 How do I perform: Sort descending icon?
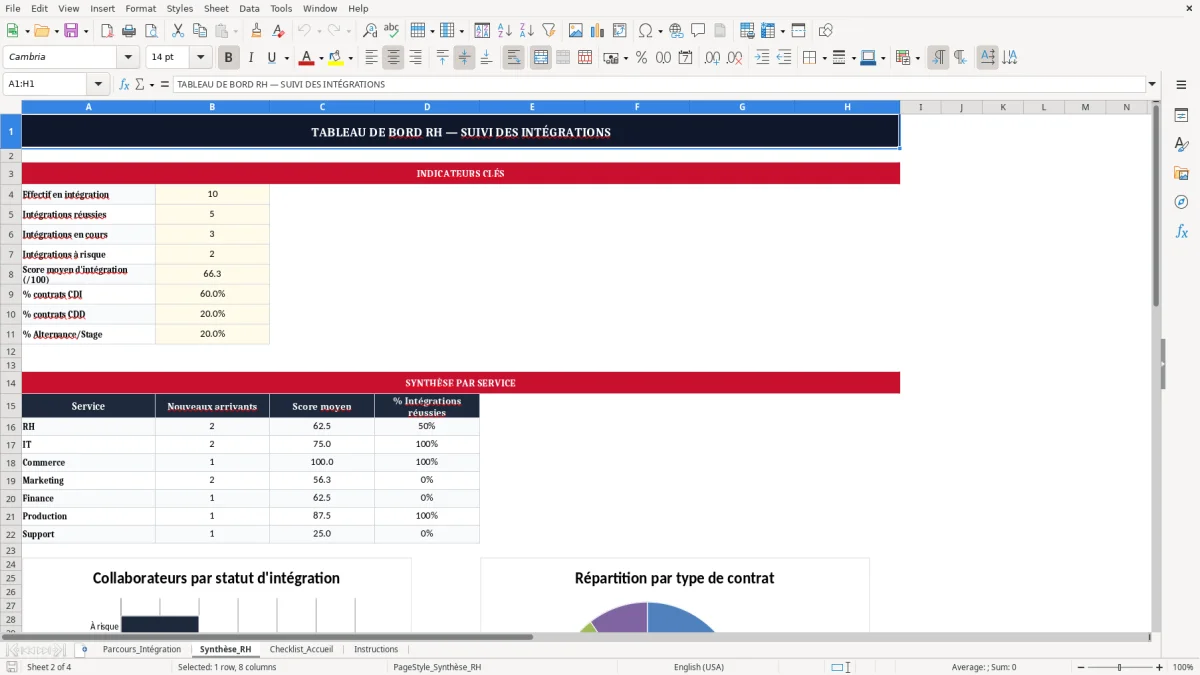click(x=527, y=31)
